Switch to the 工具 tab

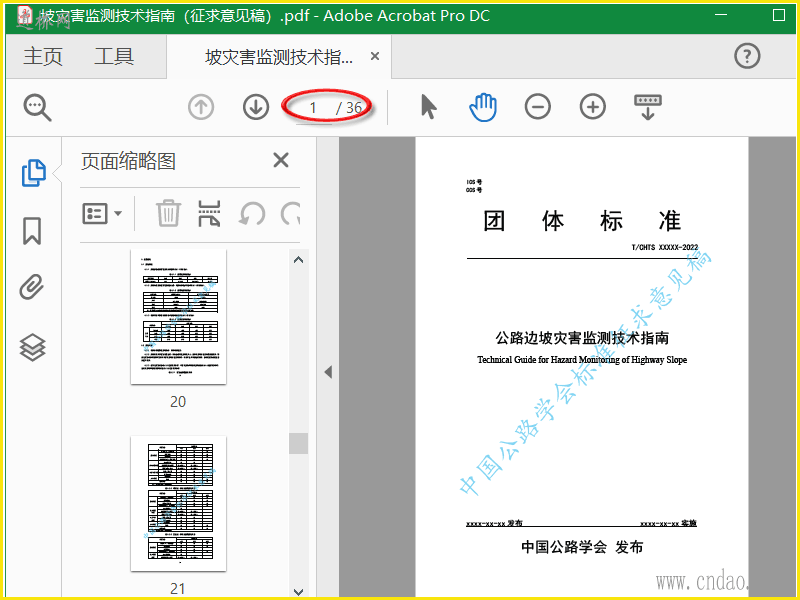tap(114, 56)
